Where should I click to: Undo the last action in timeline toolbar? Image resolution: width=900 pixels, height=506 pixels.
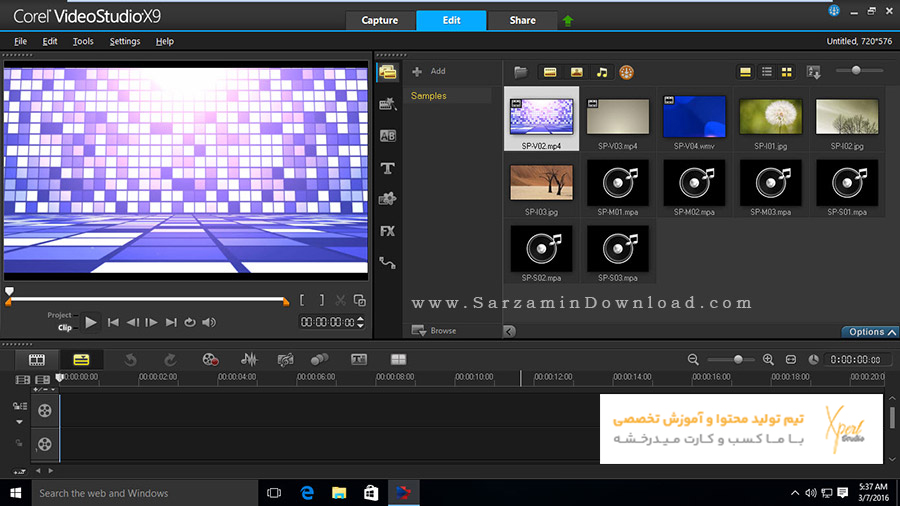[x=130, y=360]
